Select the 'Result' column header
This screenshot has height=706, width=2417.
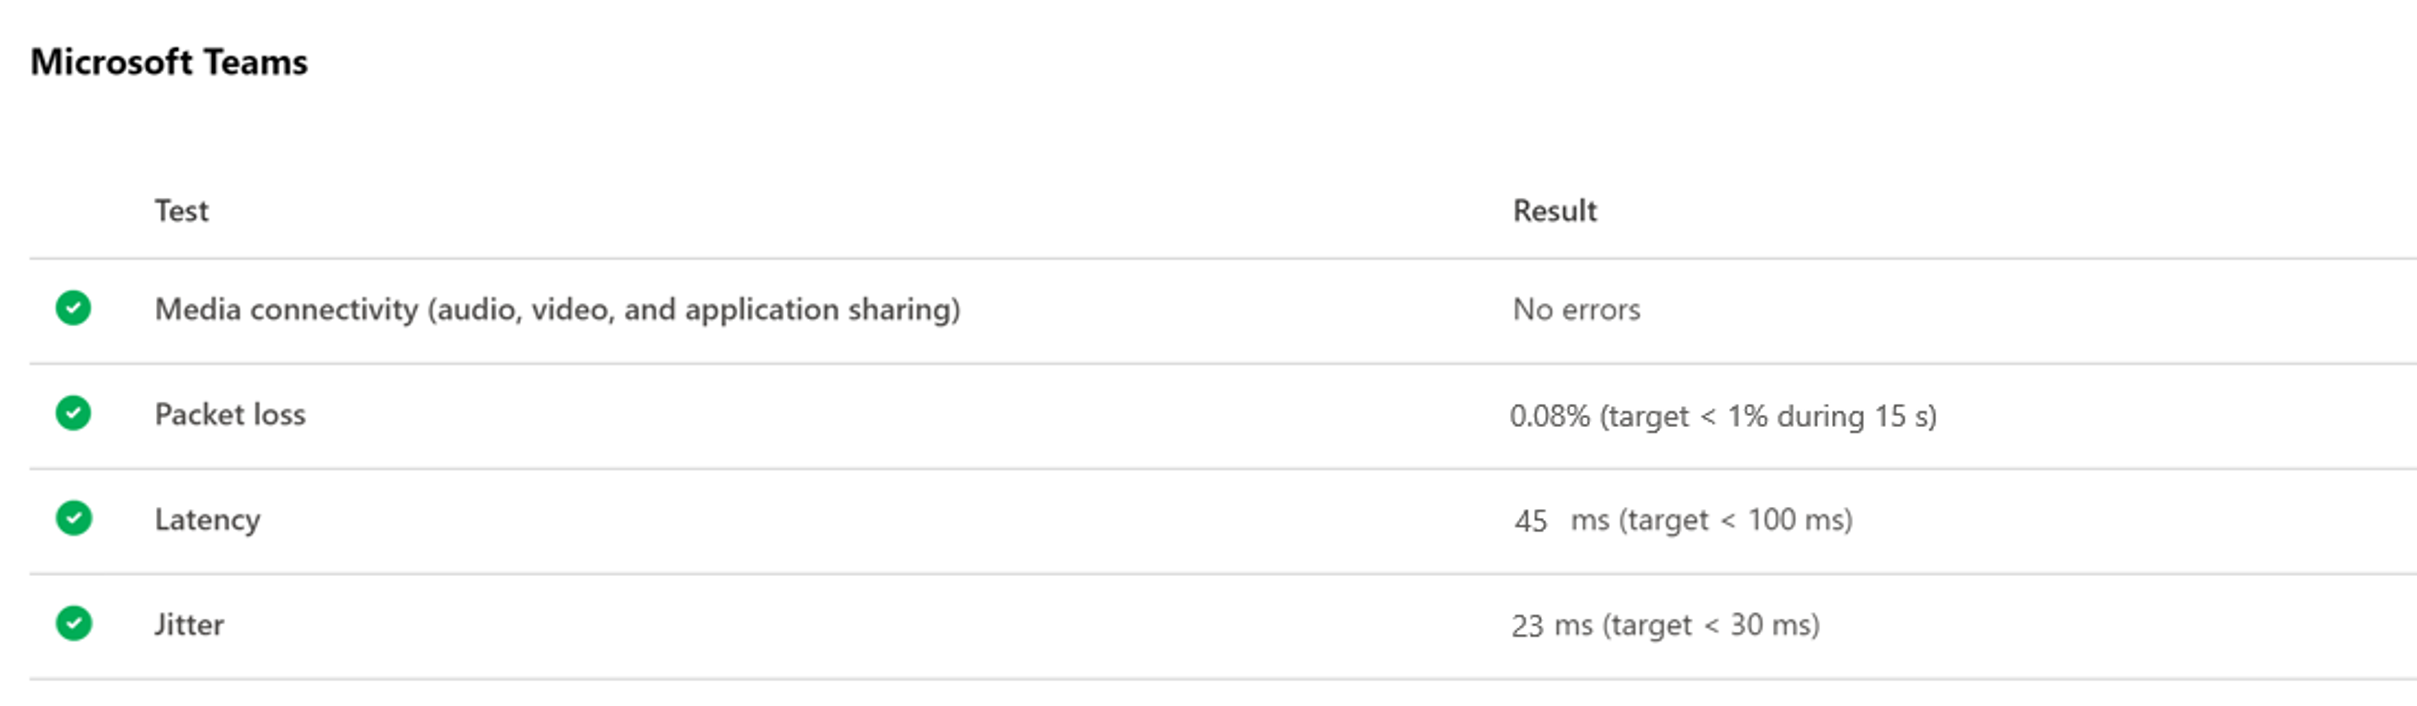[1554, 211]
